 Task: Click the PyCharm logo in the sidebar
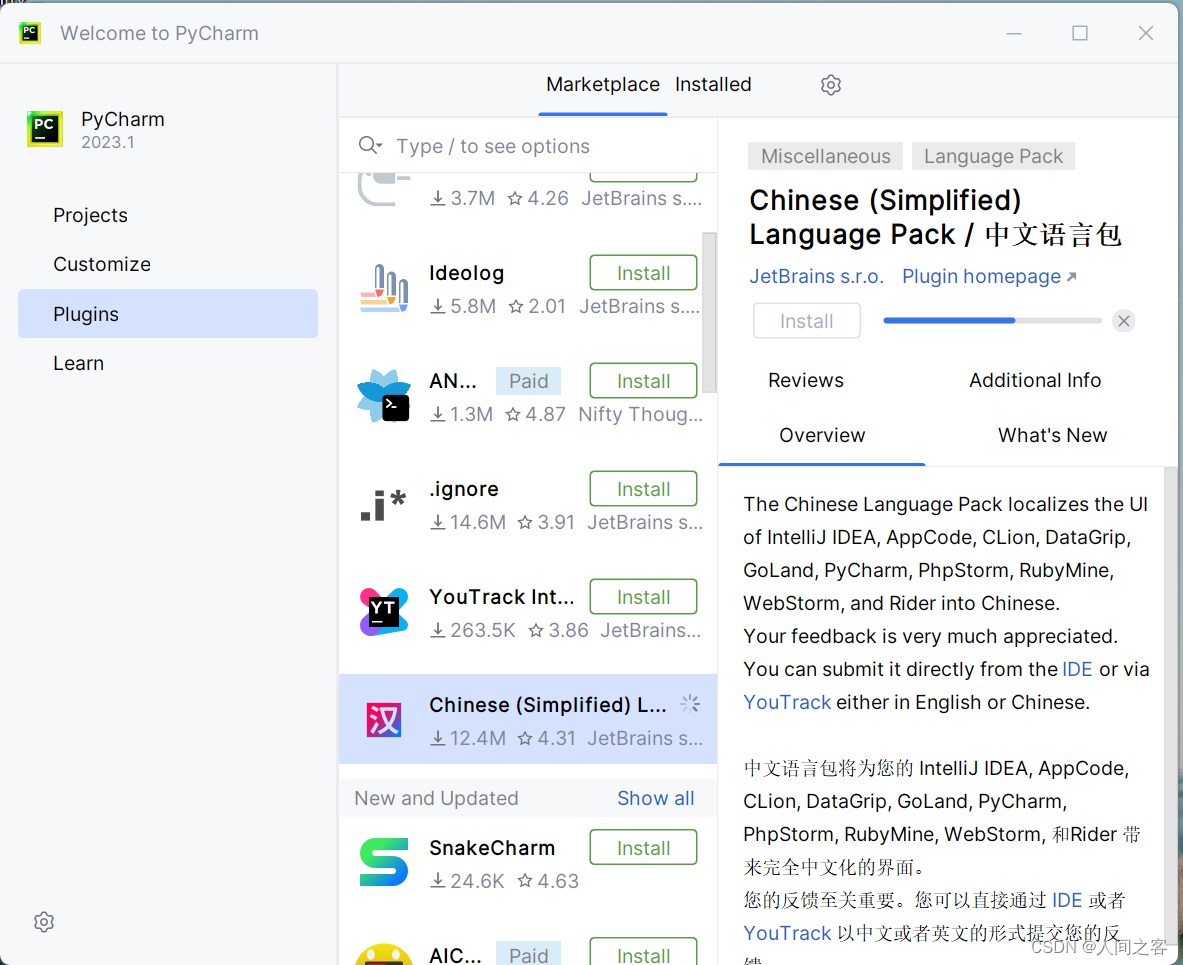click(x=45, y=129)
